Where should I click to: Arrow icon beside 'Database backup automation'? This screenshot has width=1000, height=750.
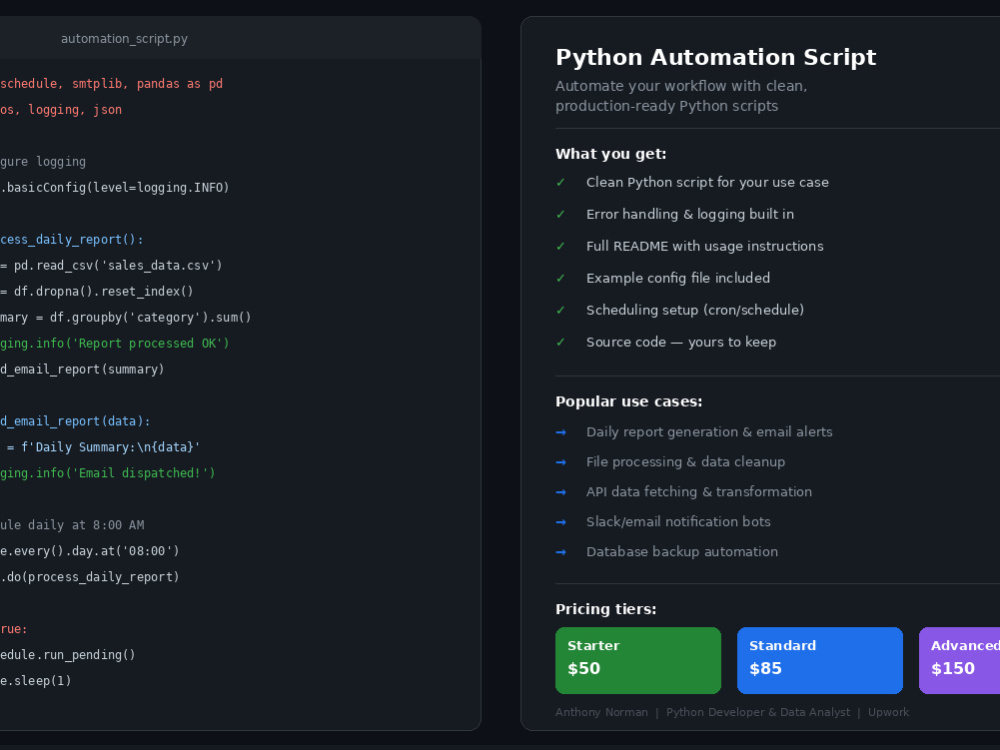click(561, 552)
